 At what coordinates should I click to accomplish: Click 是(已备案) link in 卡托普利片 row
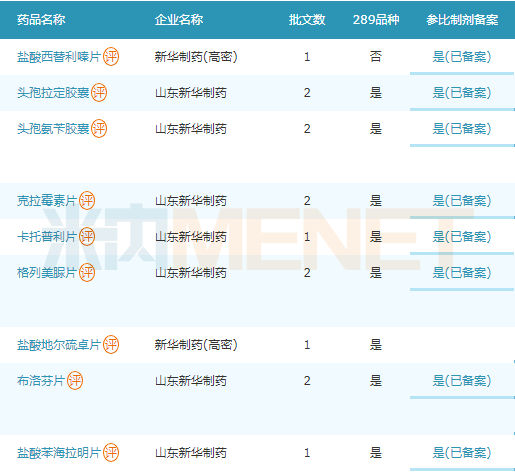coord(462,237)
